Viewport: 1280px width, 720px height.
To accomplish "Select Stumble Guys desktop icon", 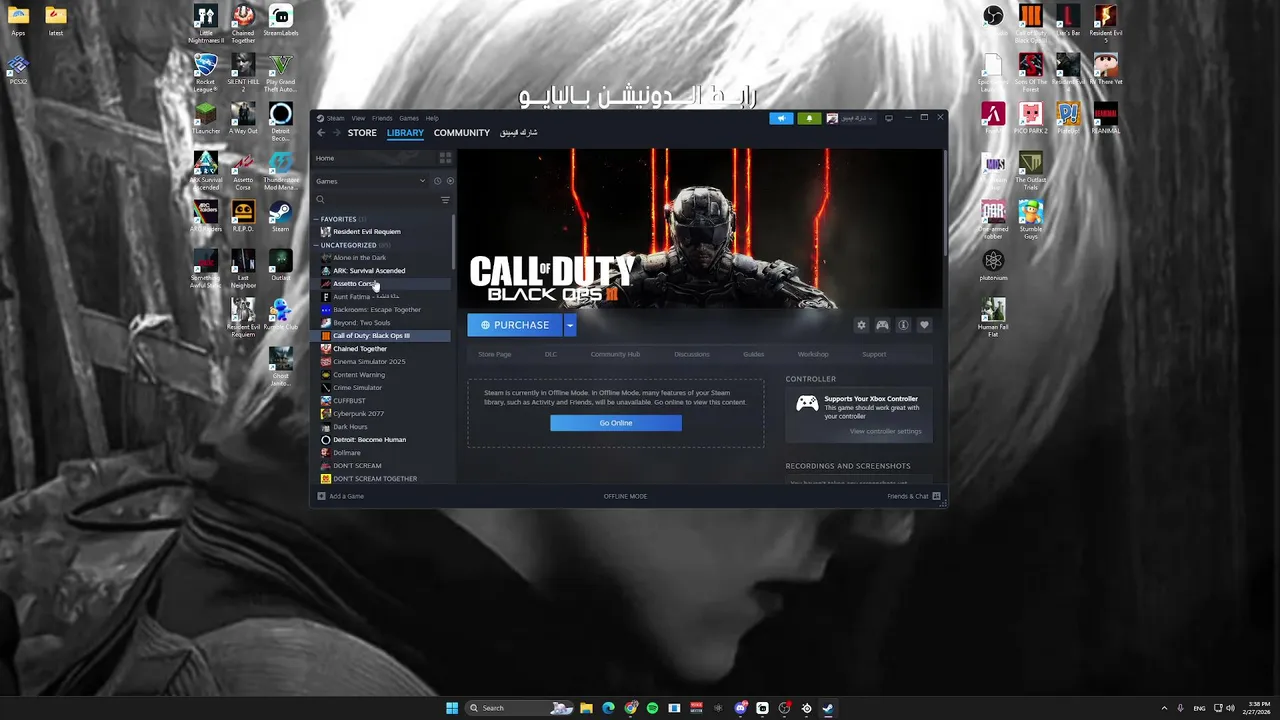I will coord(1031,220).
